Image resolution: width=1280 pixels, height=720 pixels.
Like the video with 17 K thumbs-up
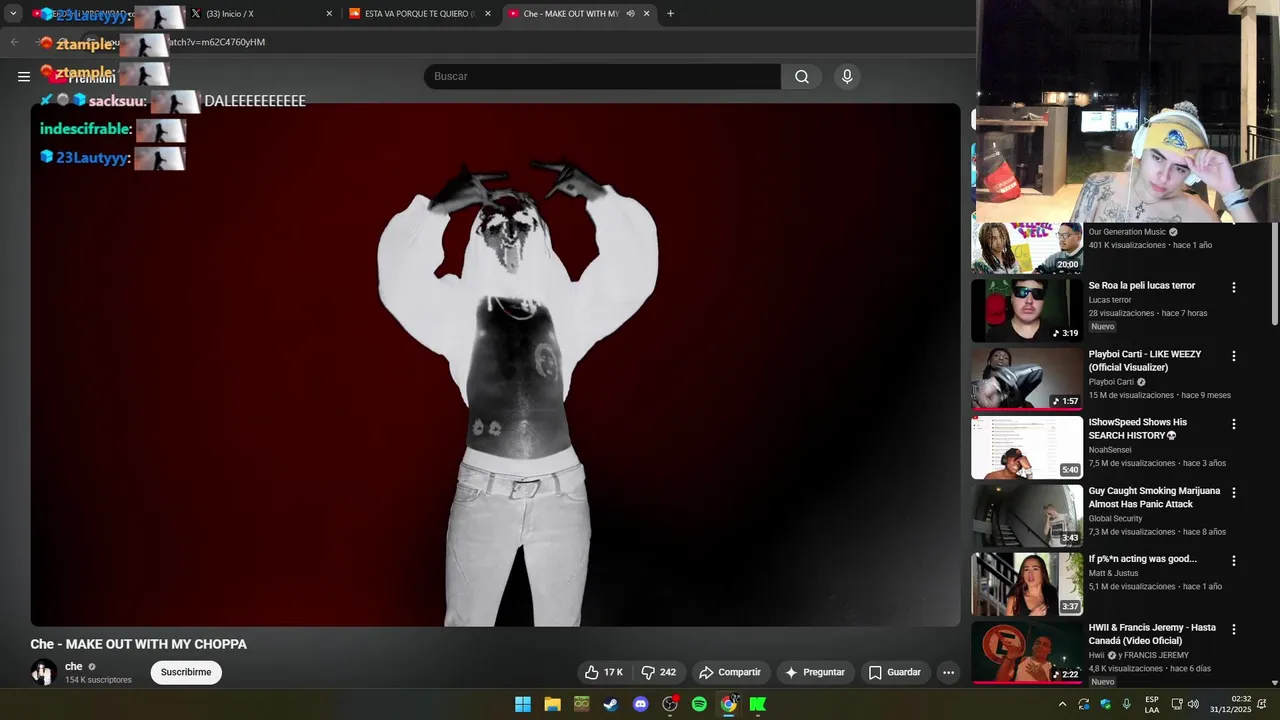tap(604, 672)
